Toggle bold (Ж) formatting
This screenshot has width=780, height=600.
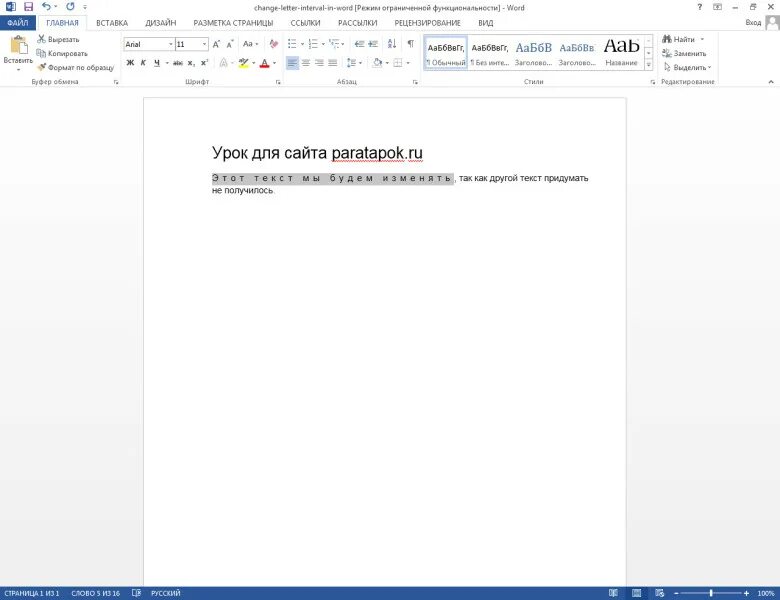click(x=130, y=63)
